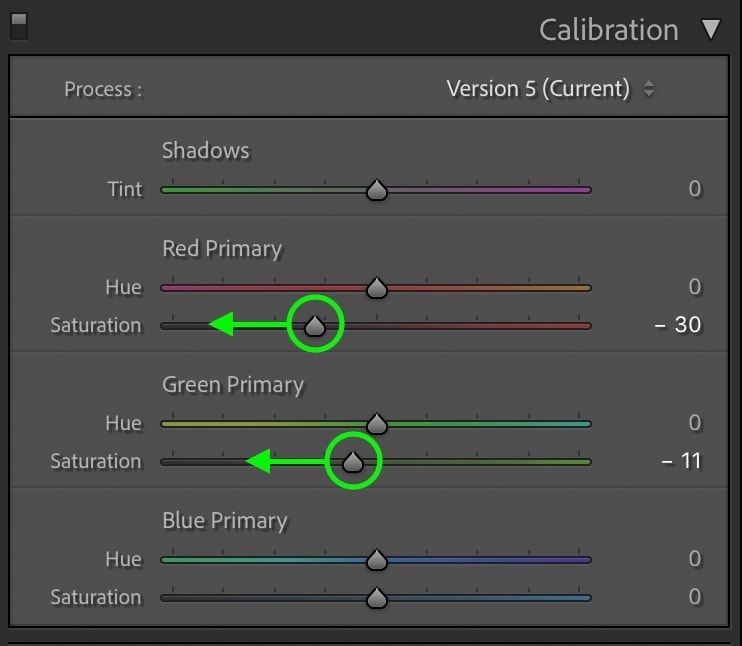Collapse the Calibration panel triangle
The image size is (742, 646).
point(711,29)
